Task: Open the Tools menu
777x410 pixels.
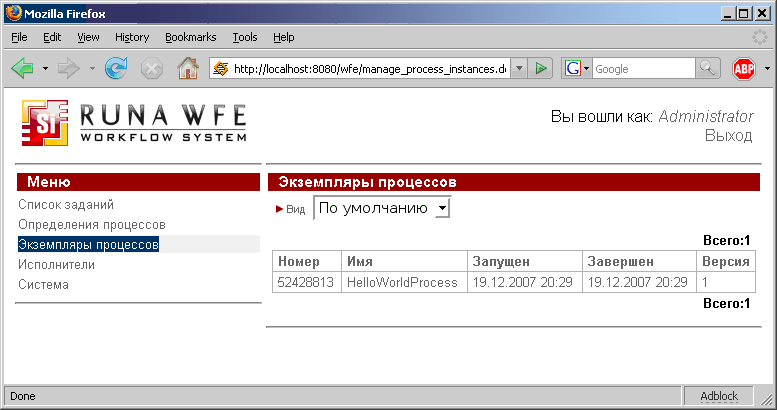Action: tap(245, 37)
